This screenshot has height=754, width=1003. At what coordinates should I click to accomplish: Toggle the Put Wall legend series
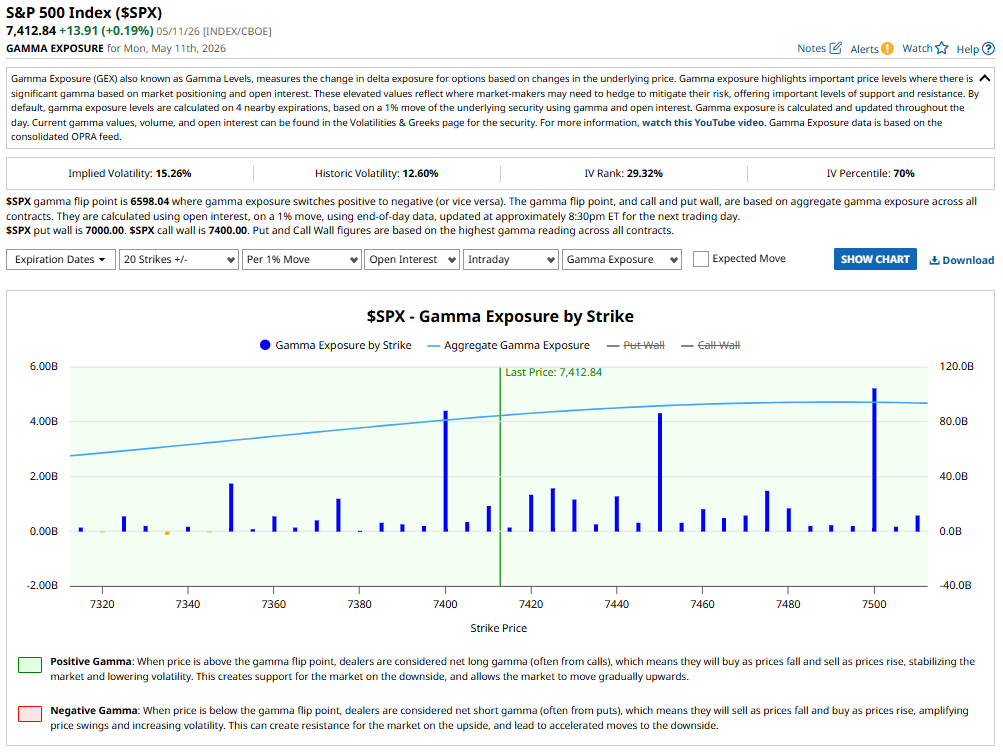pos(636,345)
